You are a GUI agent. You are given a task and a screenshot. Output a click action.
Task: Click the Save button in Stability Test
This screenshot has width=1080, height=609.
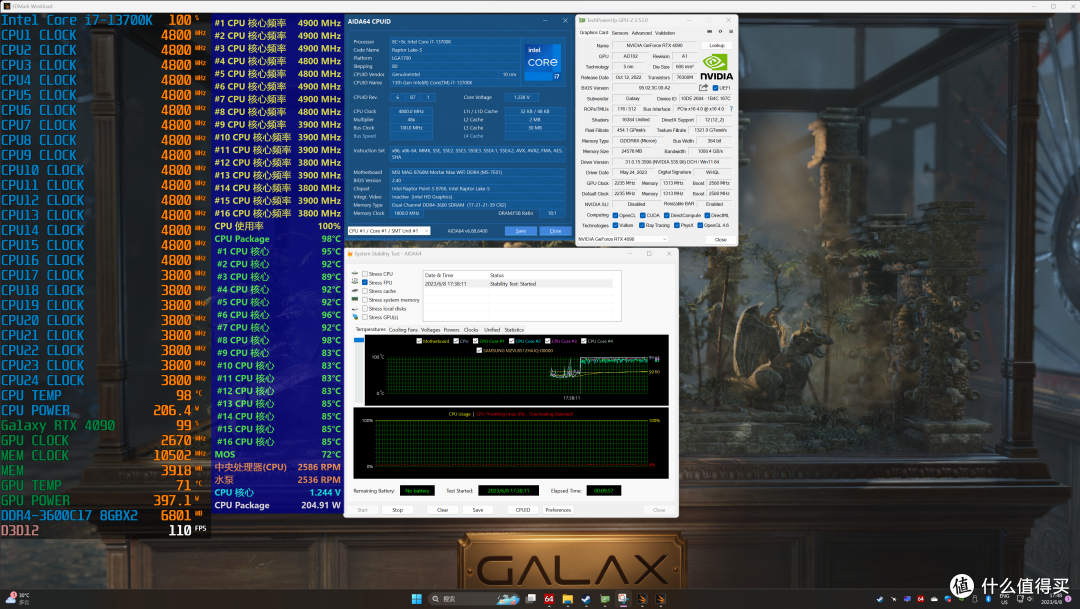click(x=477, y=510)
